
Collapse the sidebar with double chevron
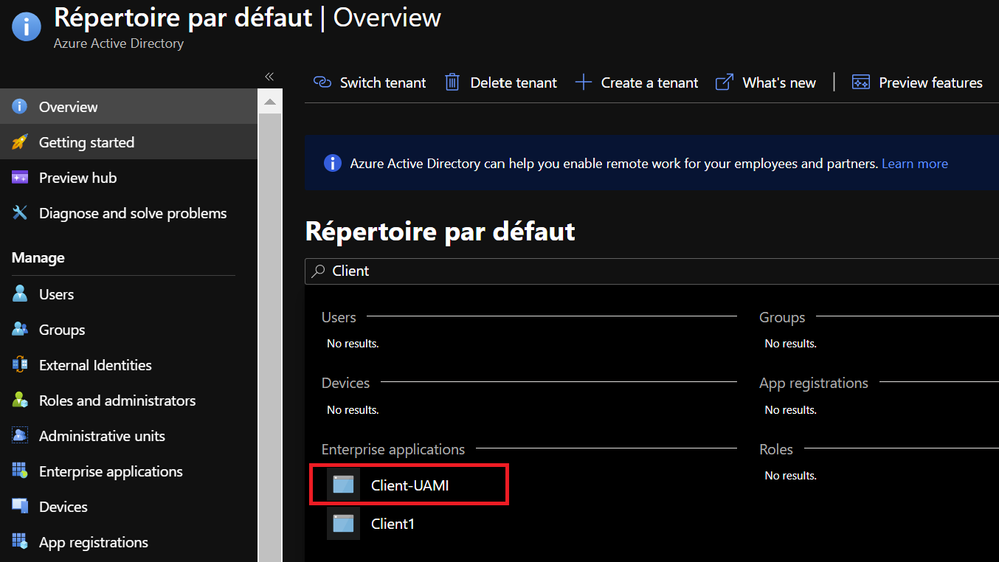270,76
